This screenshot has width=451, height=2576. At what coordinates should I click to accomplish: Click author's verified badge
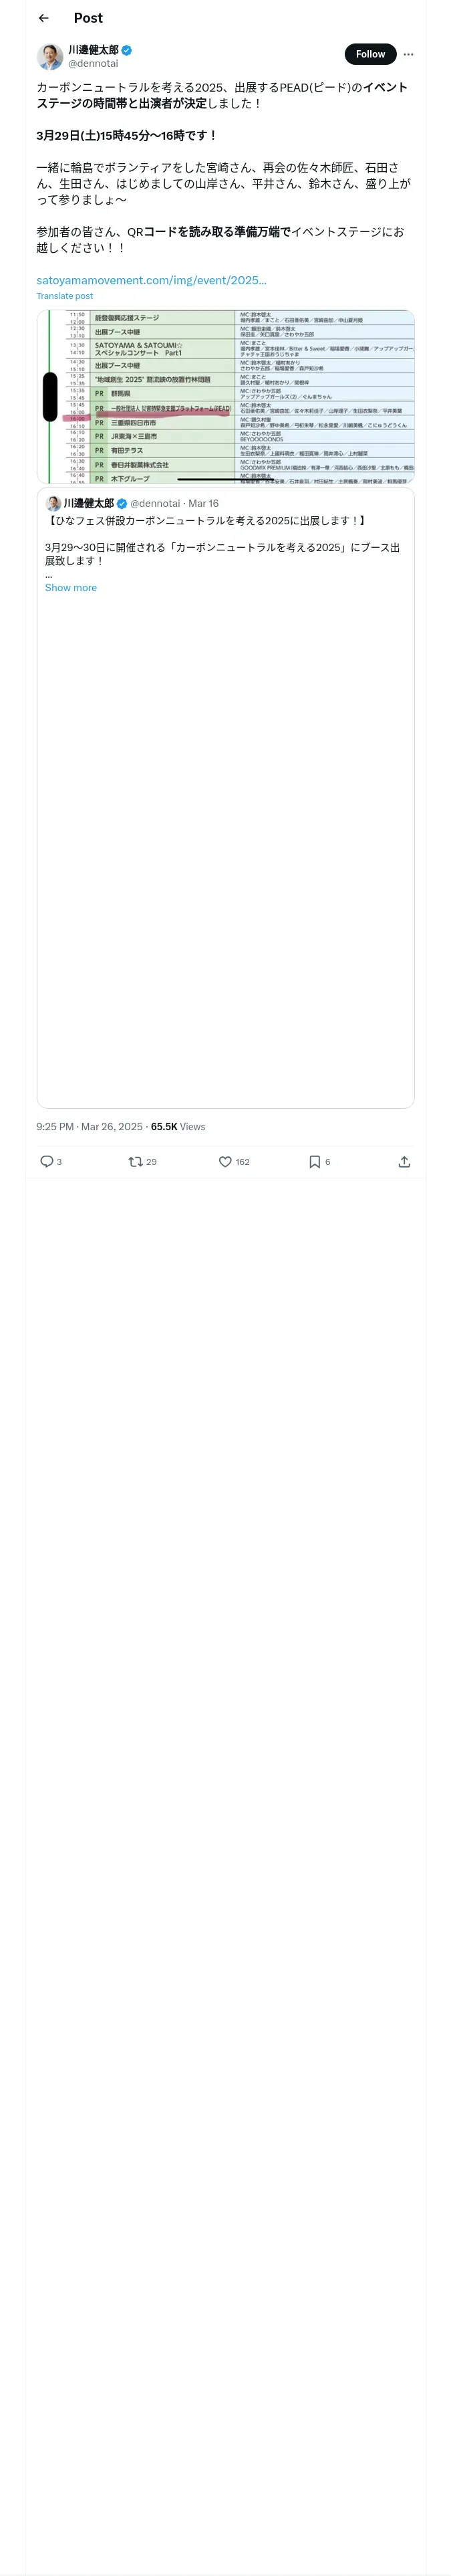point(127,50)
